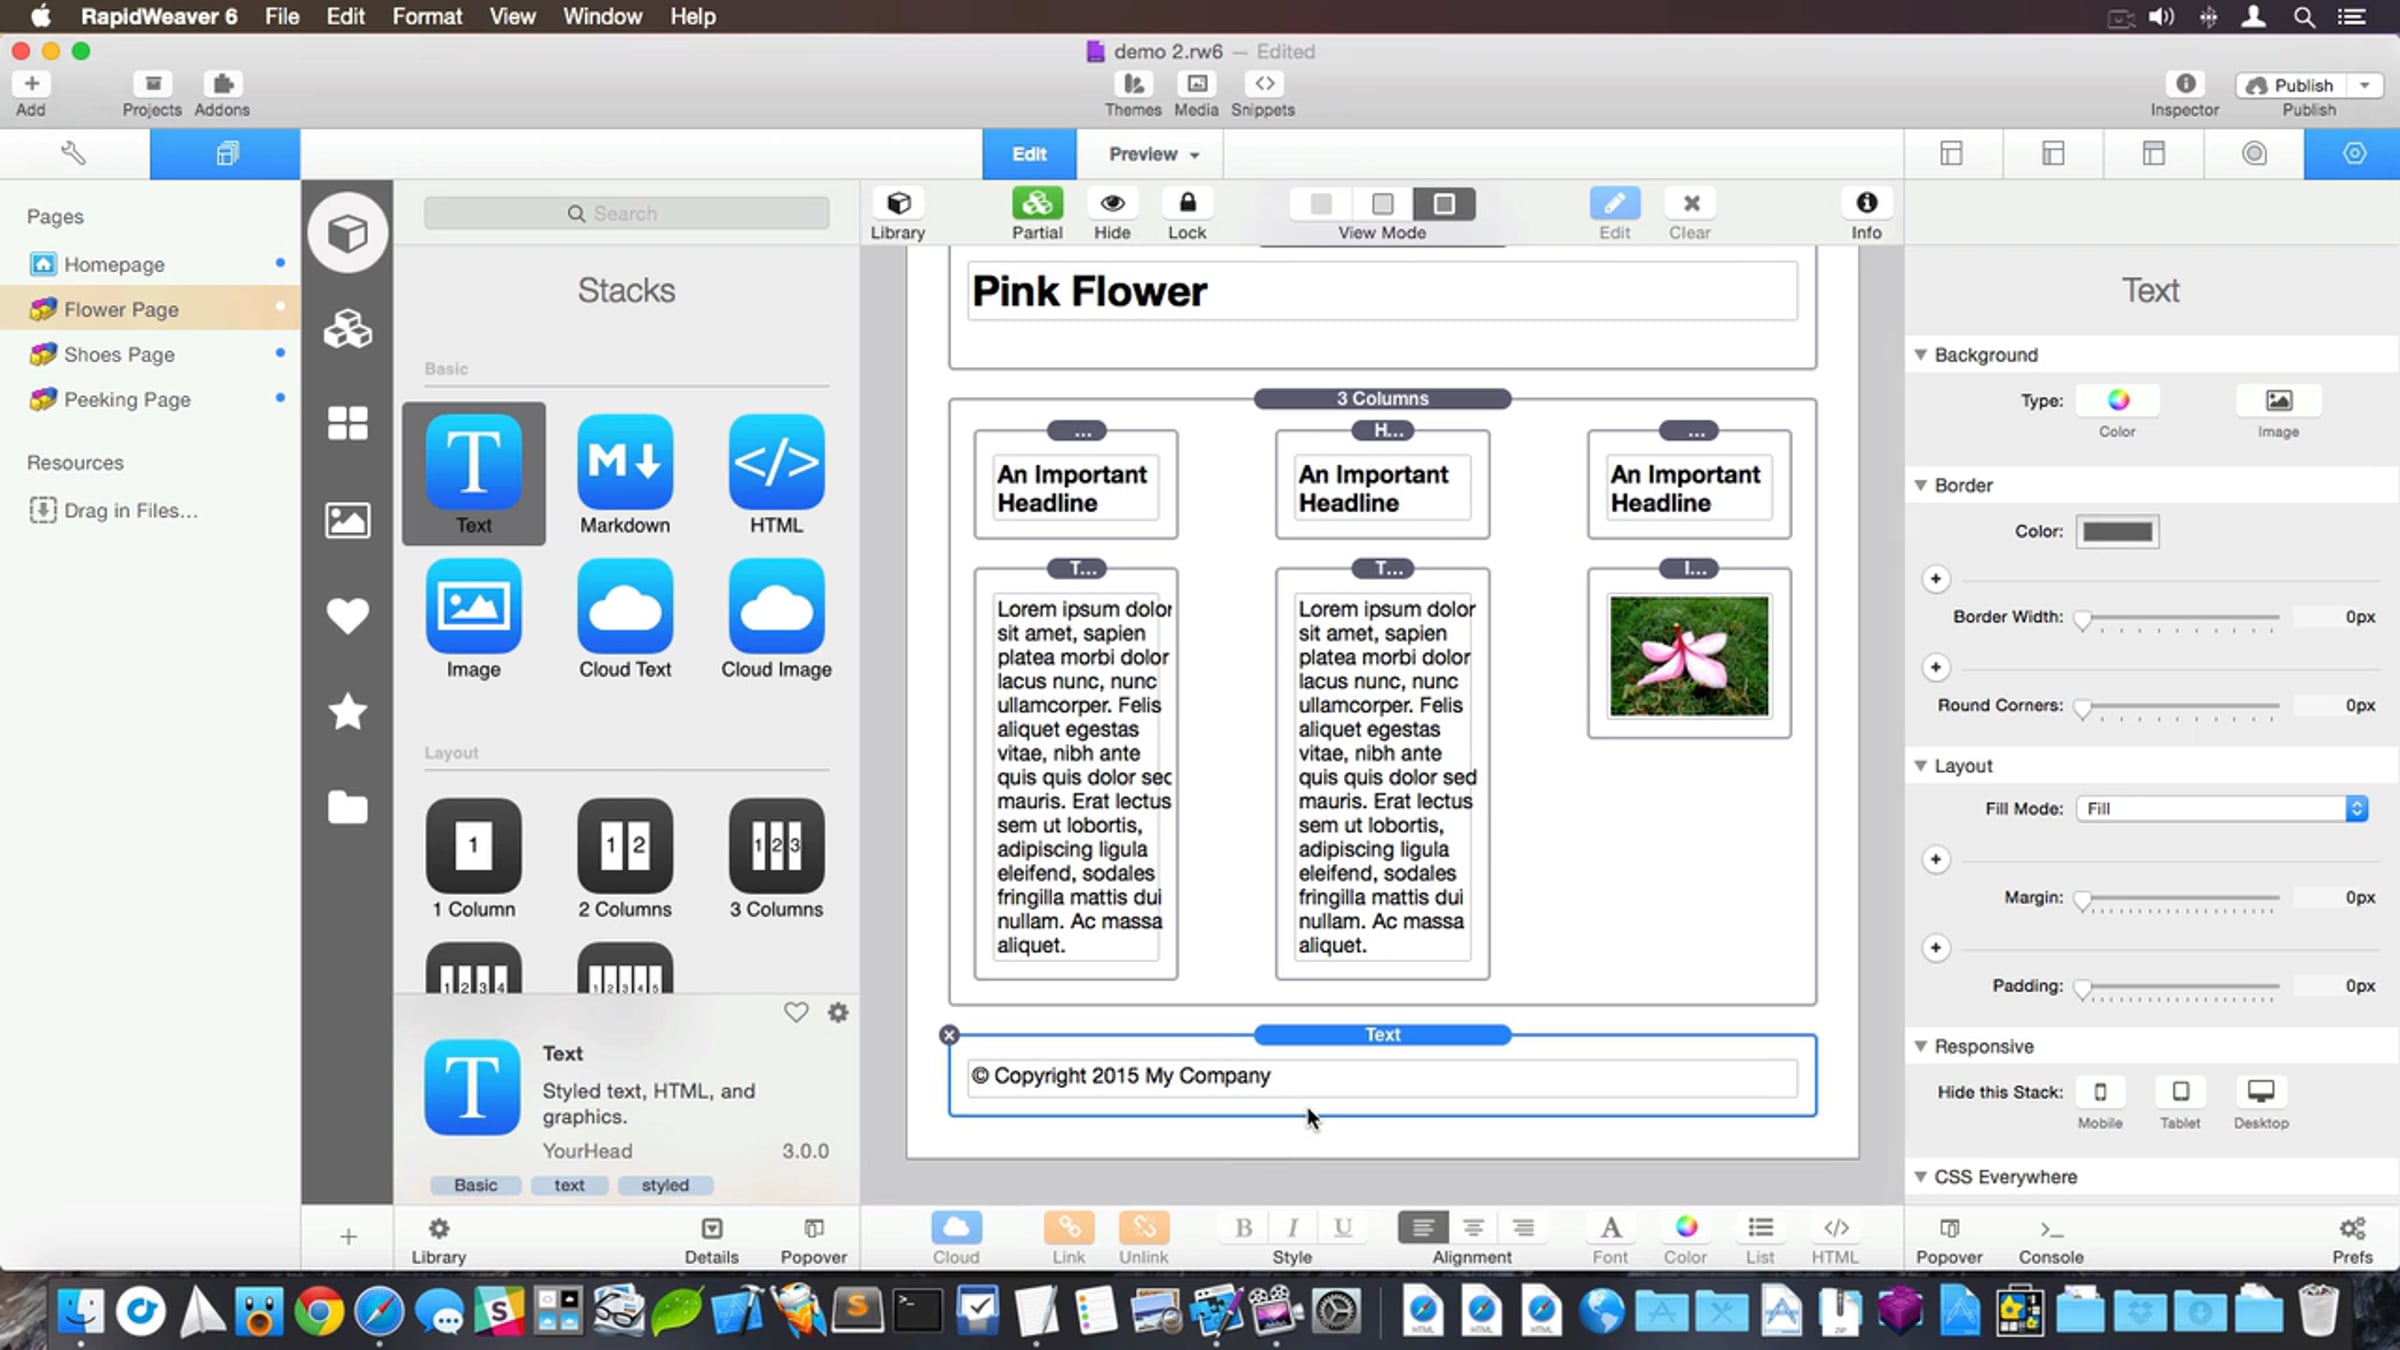Toggle Lock on the selected stack

[x=1187, y=214]
